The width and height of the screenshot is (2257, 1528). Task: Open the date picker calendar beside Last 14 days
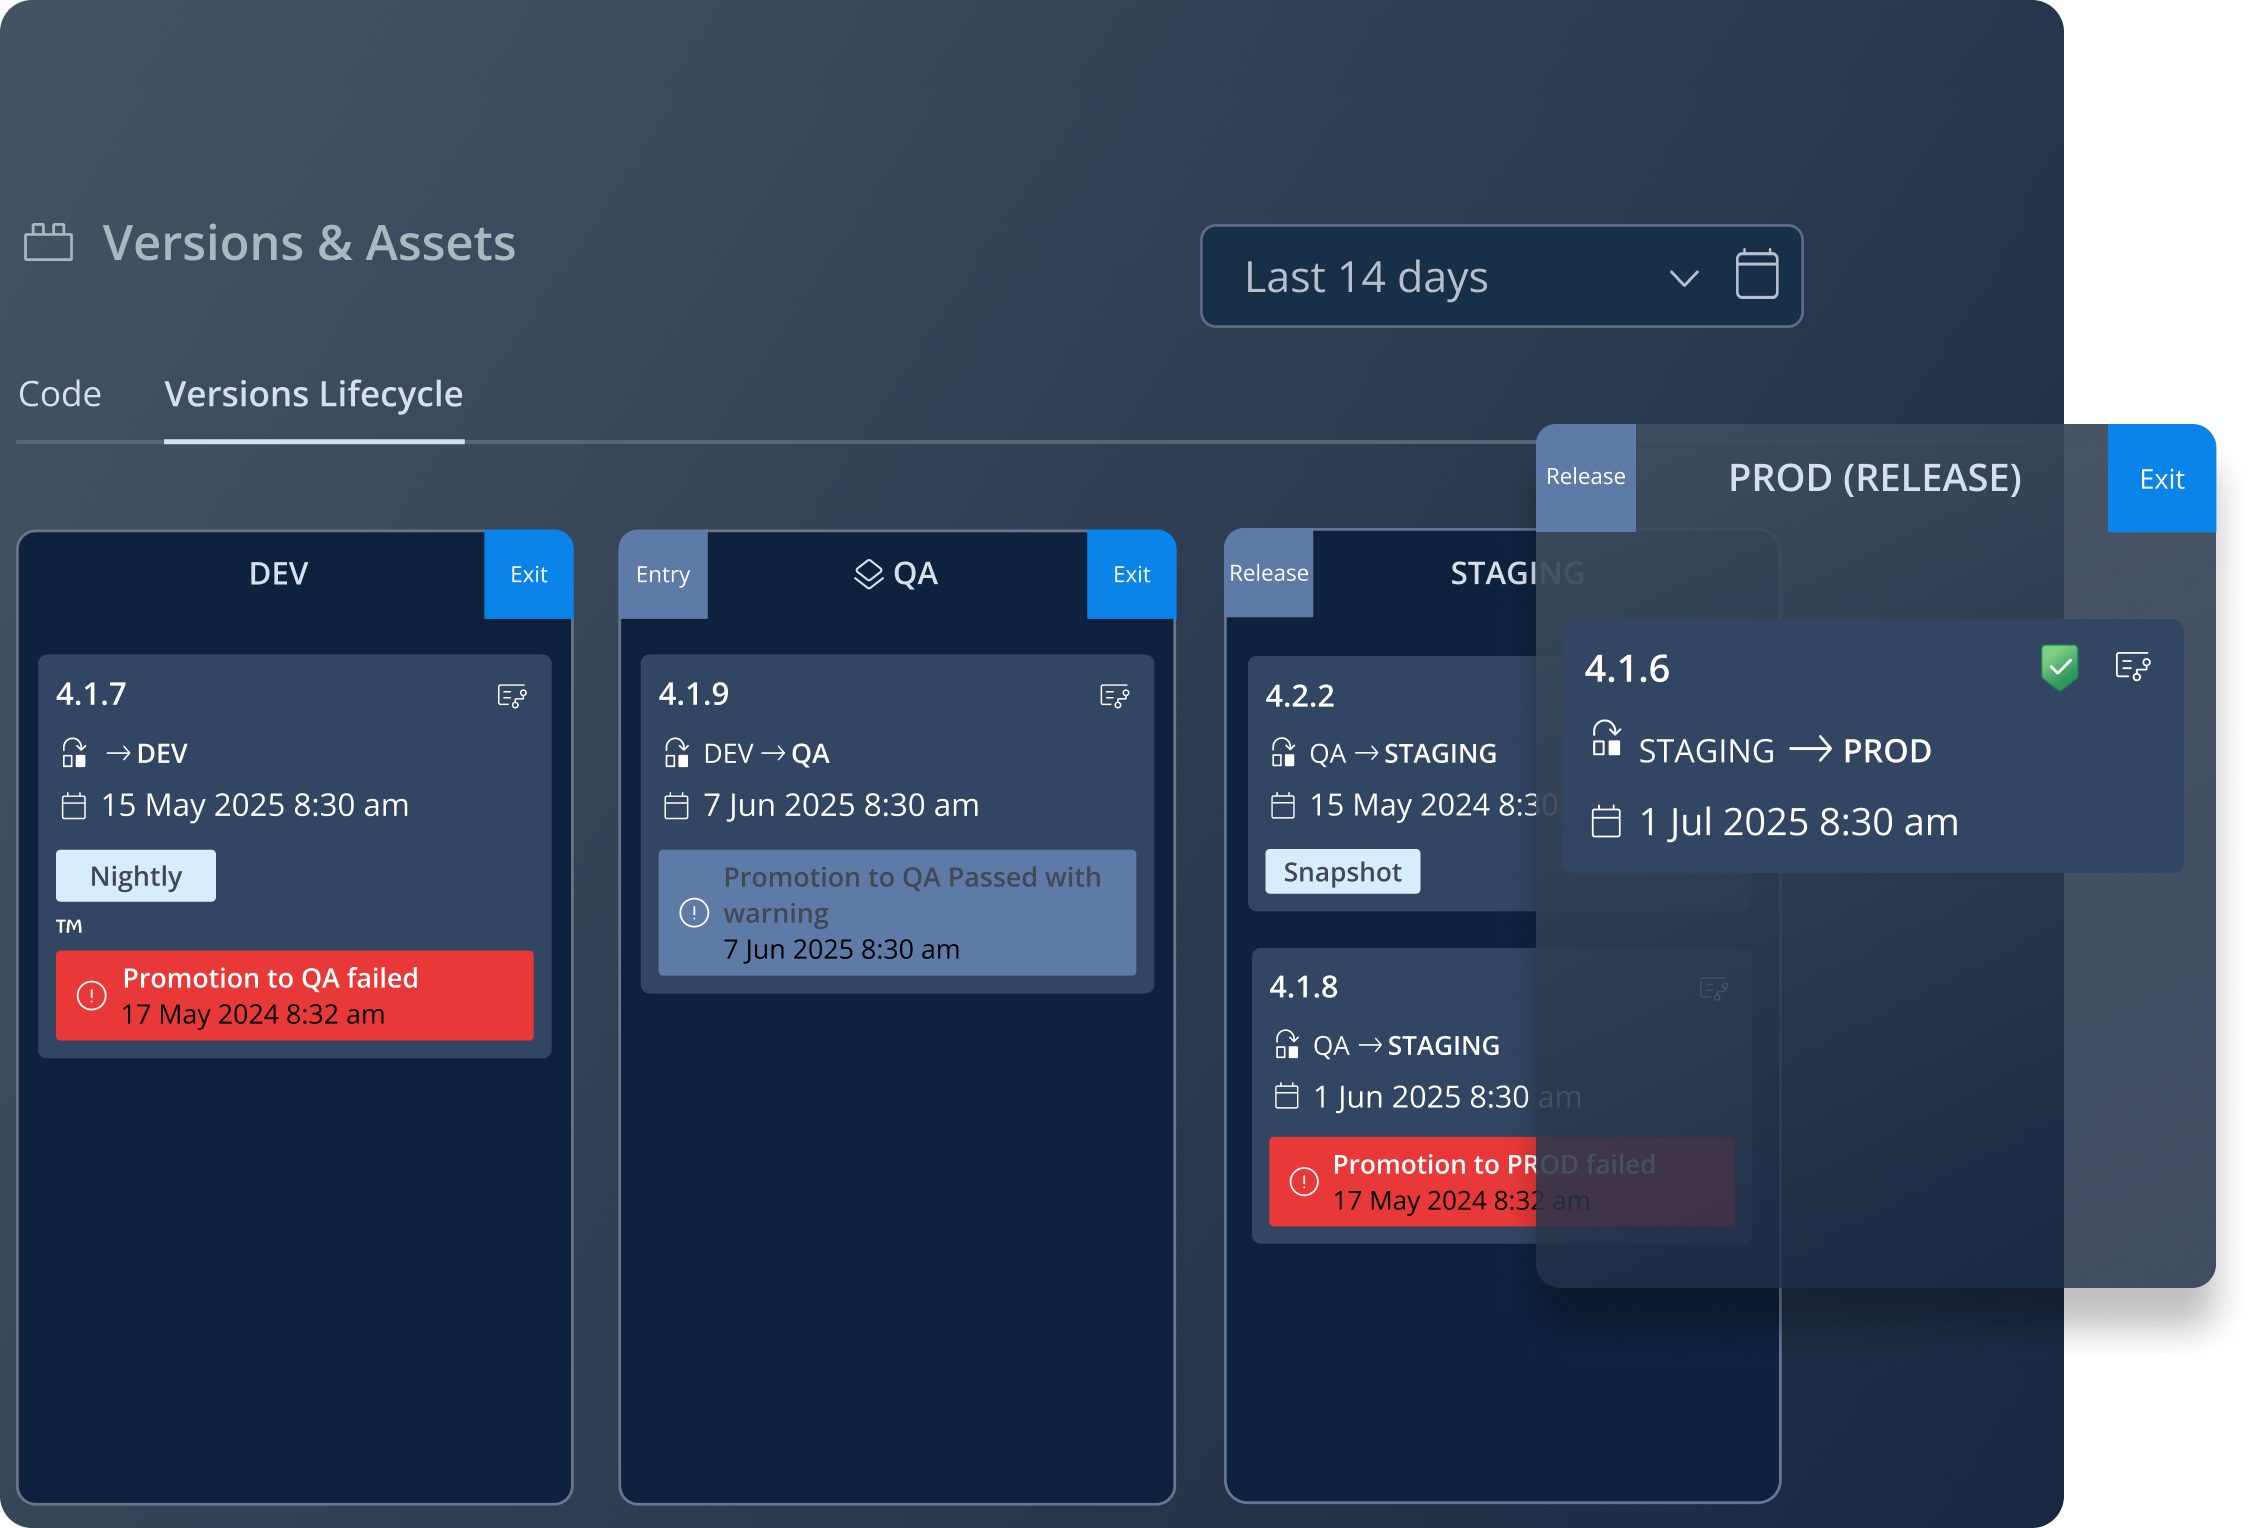pos(1757,276)
